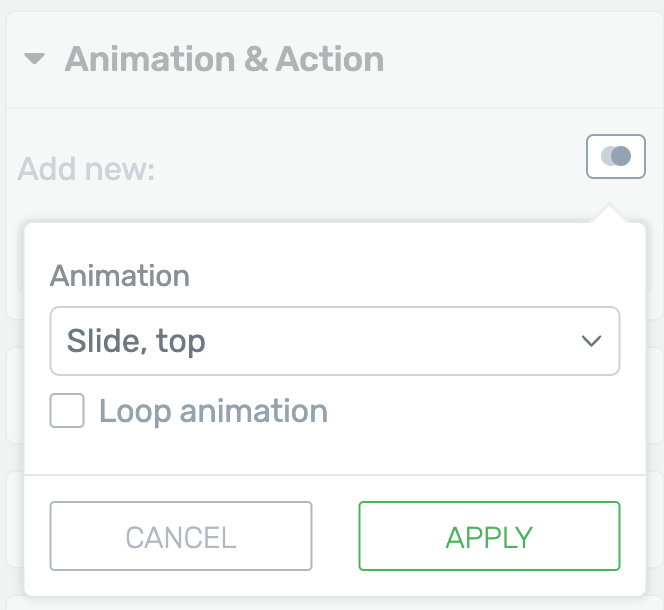Screen dimensions: 664x610
Task: Click the Animation & Action panel header title
Action: [x=224, y=59]
